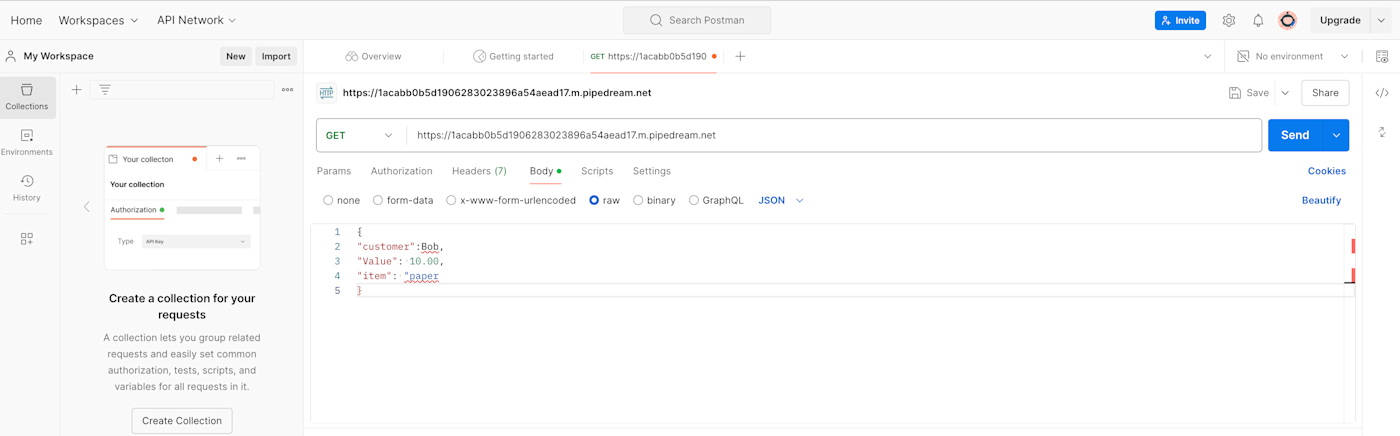Image resolution: width=1400 pixels, height=436 pixels.
Task: Expand the Send button dropdown arrow
Action: pos(1336,135)
